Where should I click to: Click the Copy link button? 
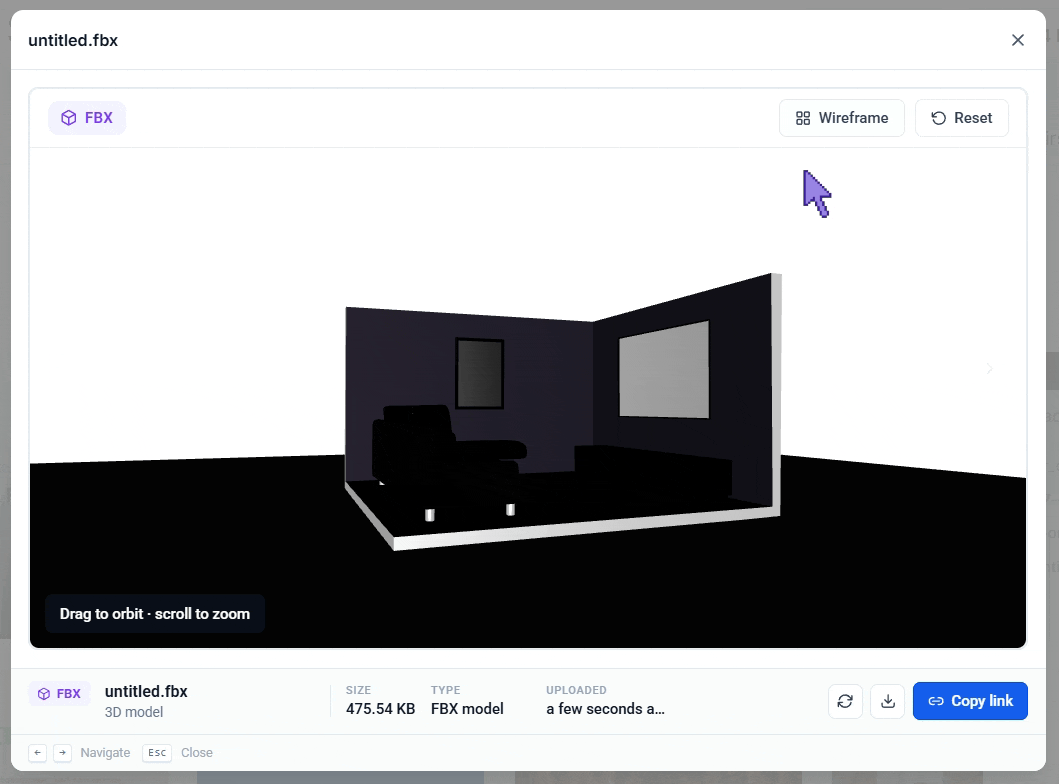[970, 701]
